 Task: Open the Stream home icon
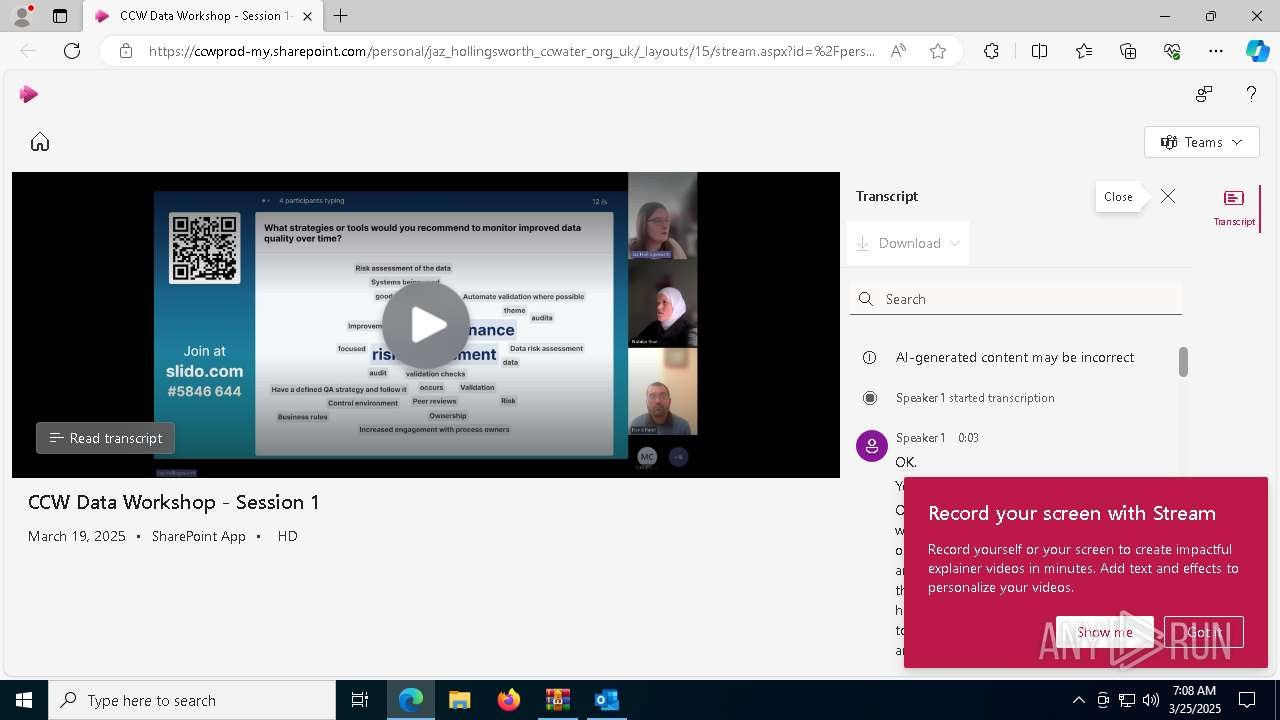[40, 142]
